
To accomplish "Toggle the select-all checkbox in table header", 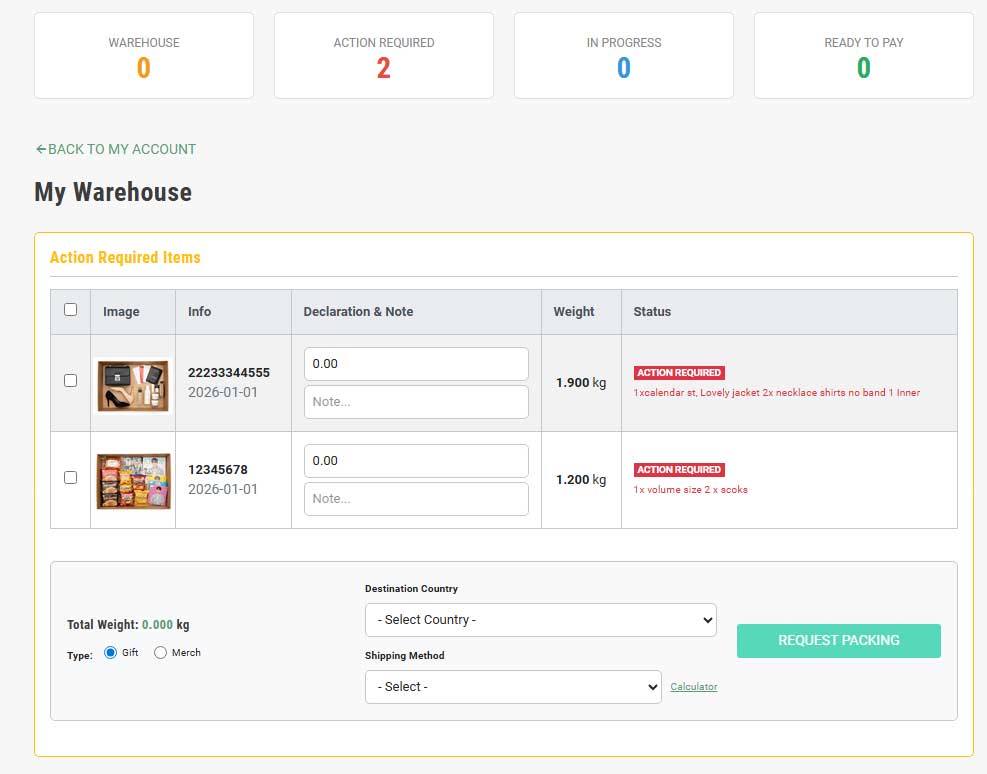I will (70, 310).
